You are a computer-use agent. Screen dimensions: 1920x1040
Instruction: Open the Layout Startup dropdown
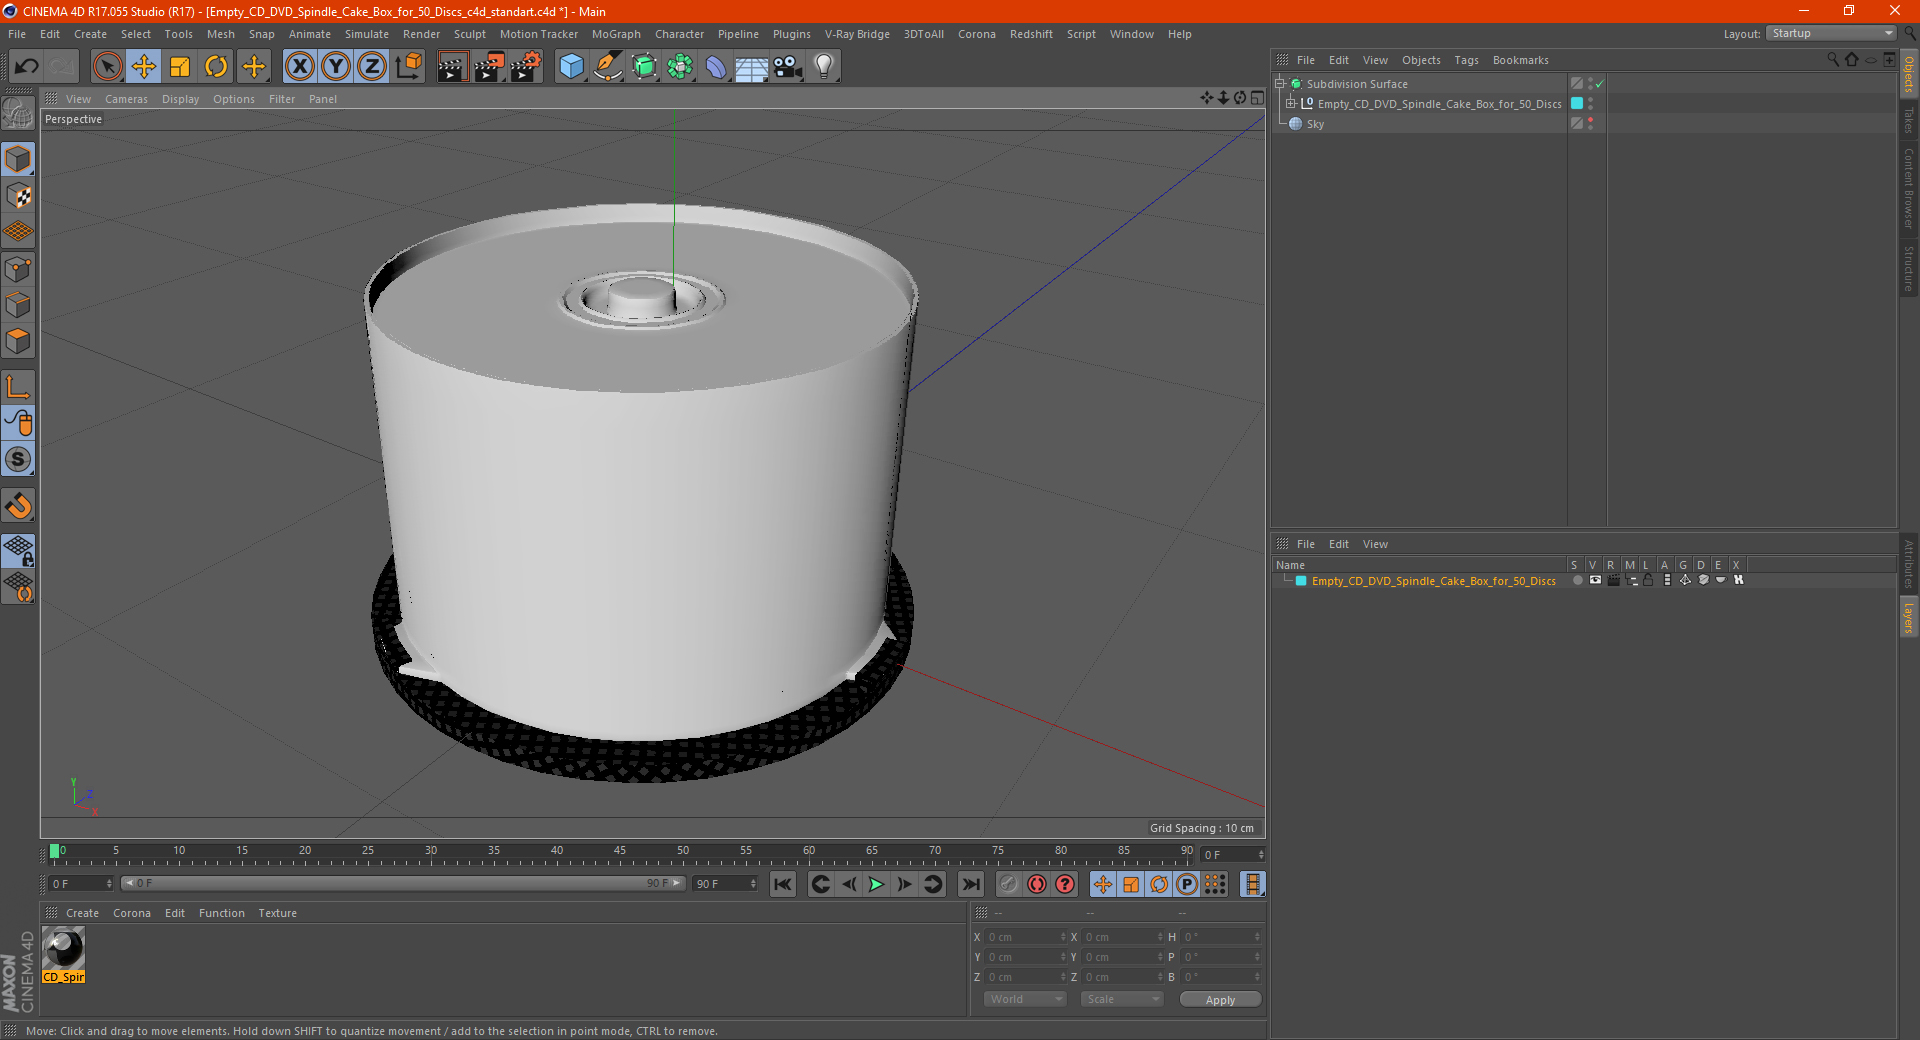(x=1832, y=33)
